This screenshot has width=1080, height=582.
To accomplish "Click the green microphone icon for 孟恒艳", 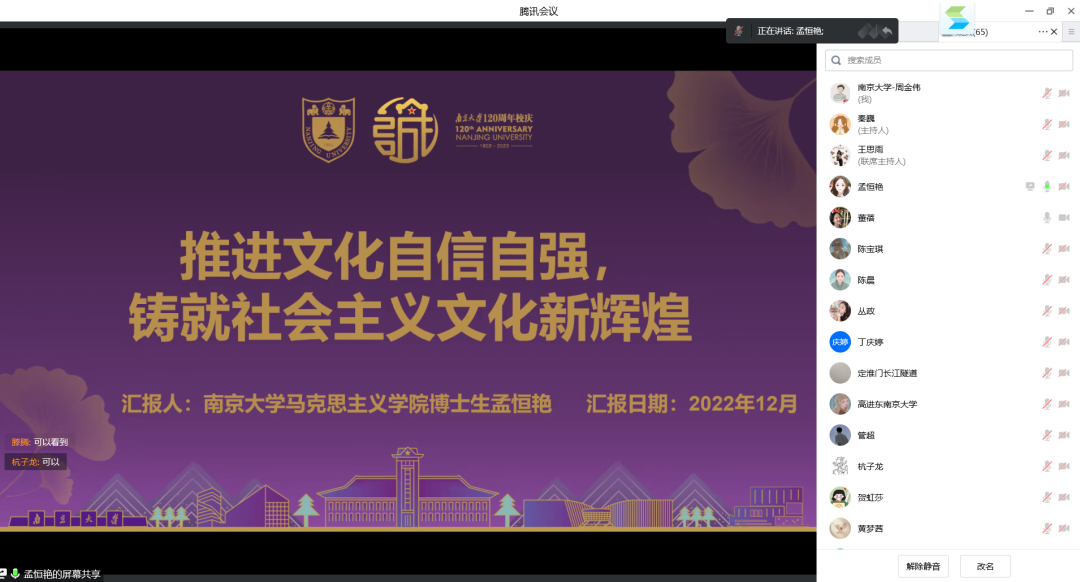I will point(1047,187).
